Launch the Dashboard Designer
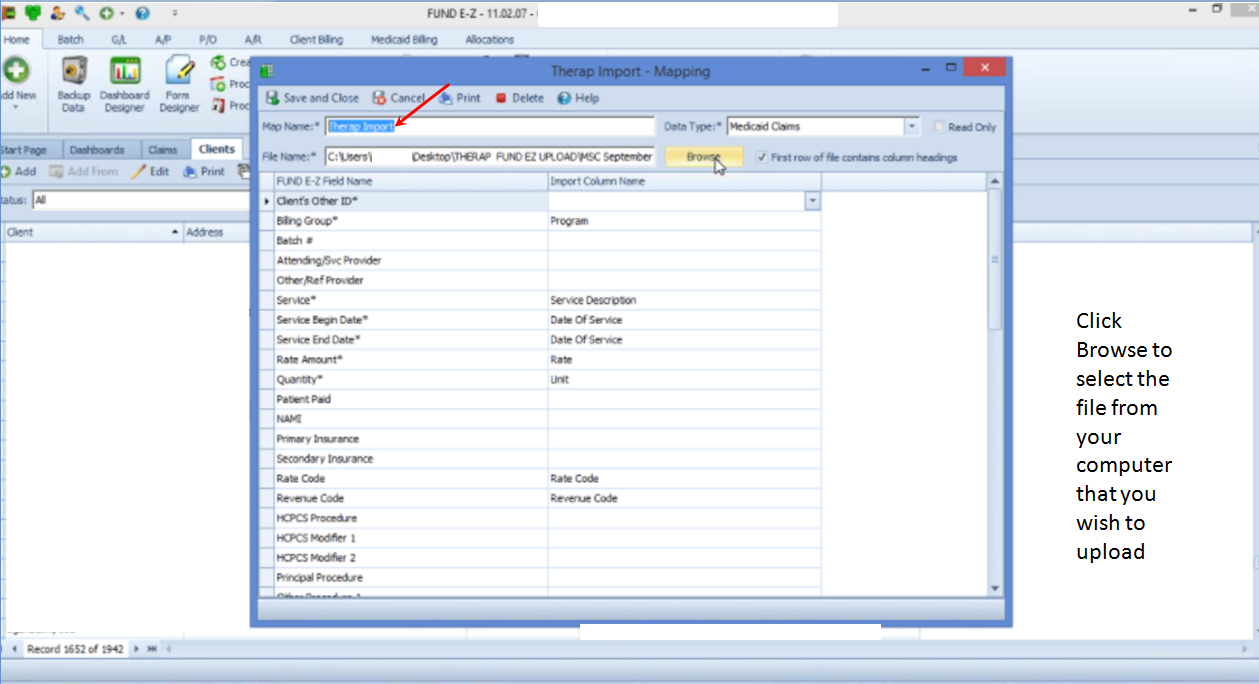Image resolution: width=1259 pixels, height=684 pixels. [x=125, y=85]
